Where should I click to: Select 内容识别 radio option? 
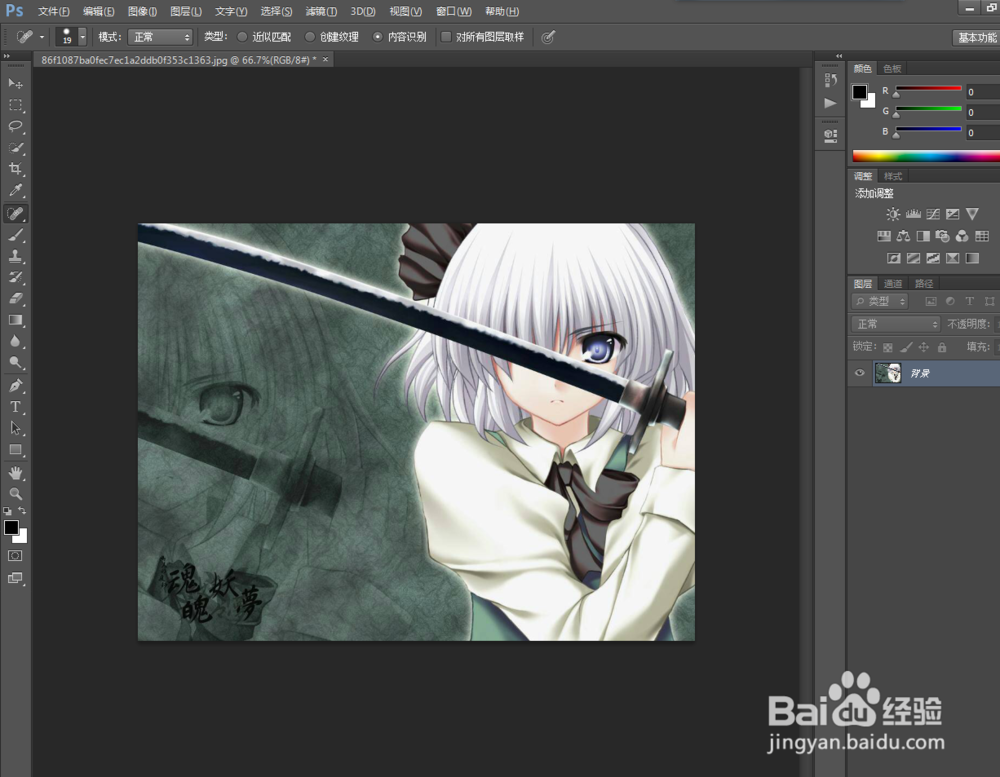tap(378, 37)
